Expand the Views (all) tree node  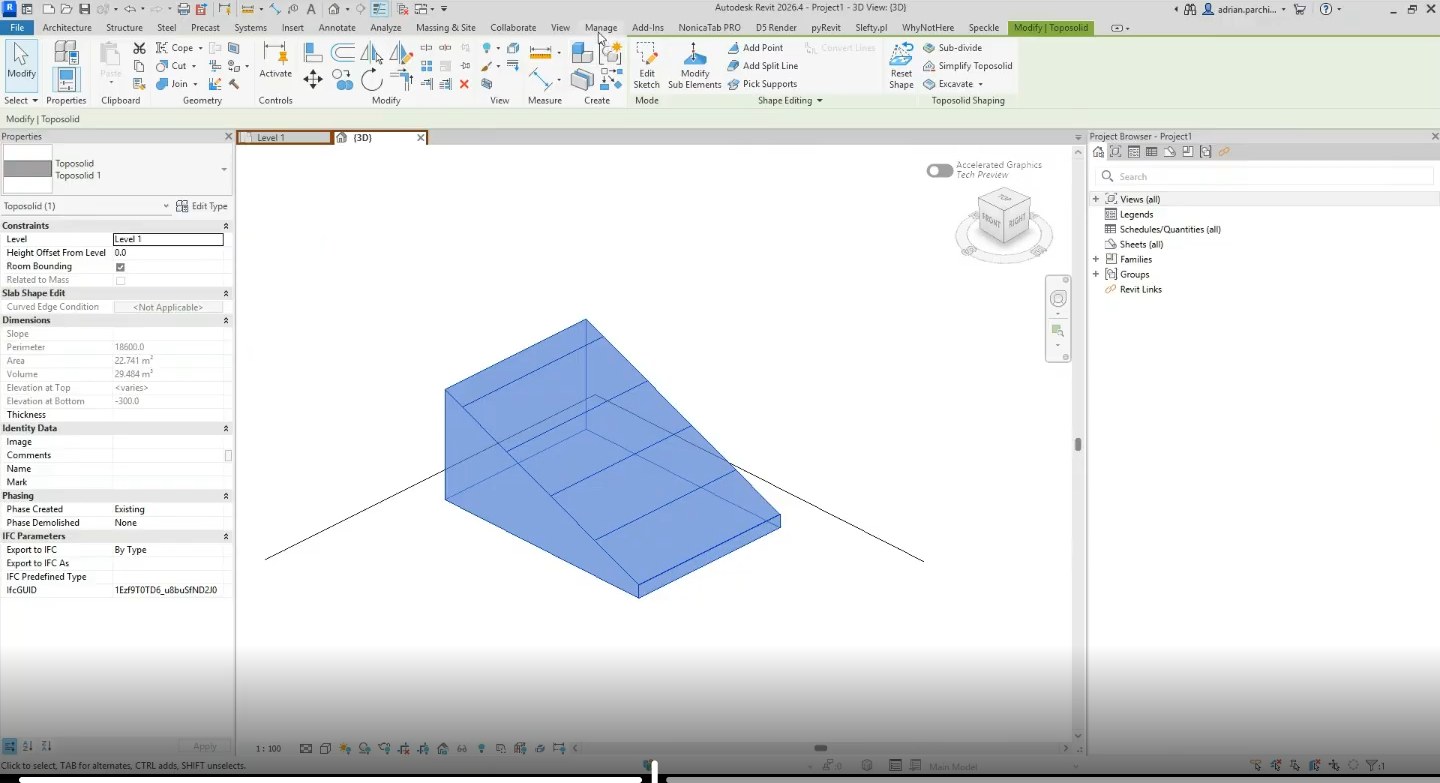click(x=1096, y=199)
